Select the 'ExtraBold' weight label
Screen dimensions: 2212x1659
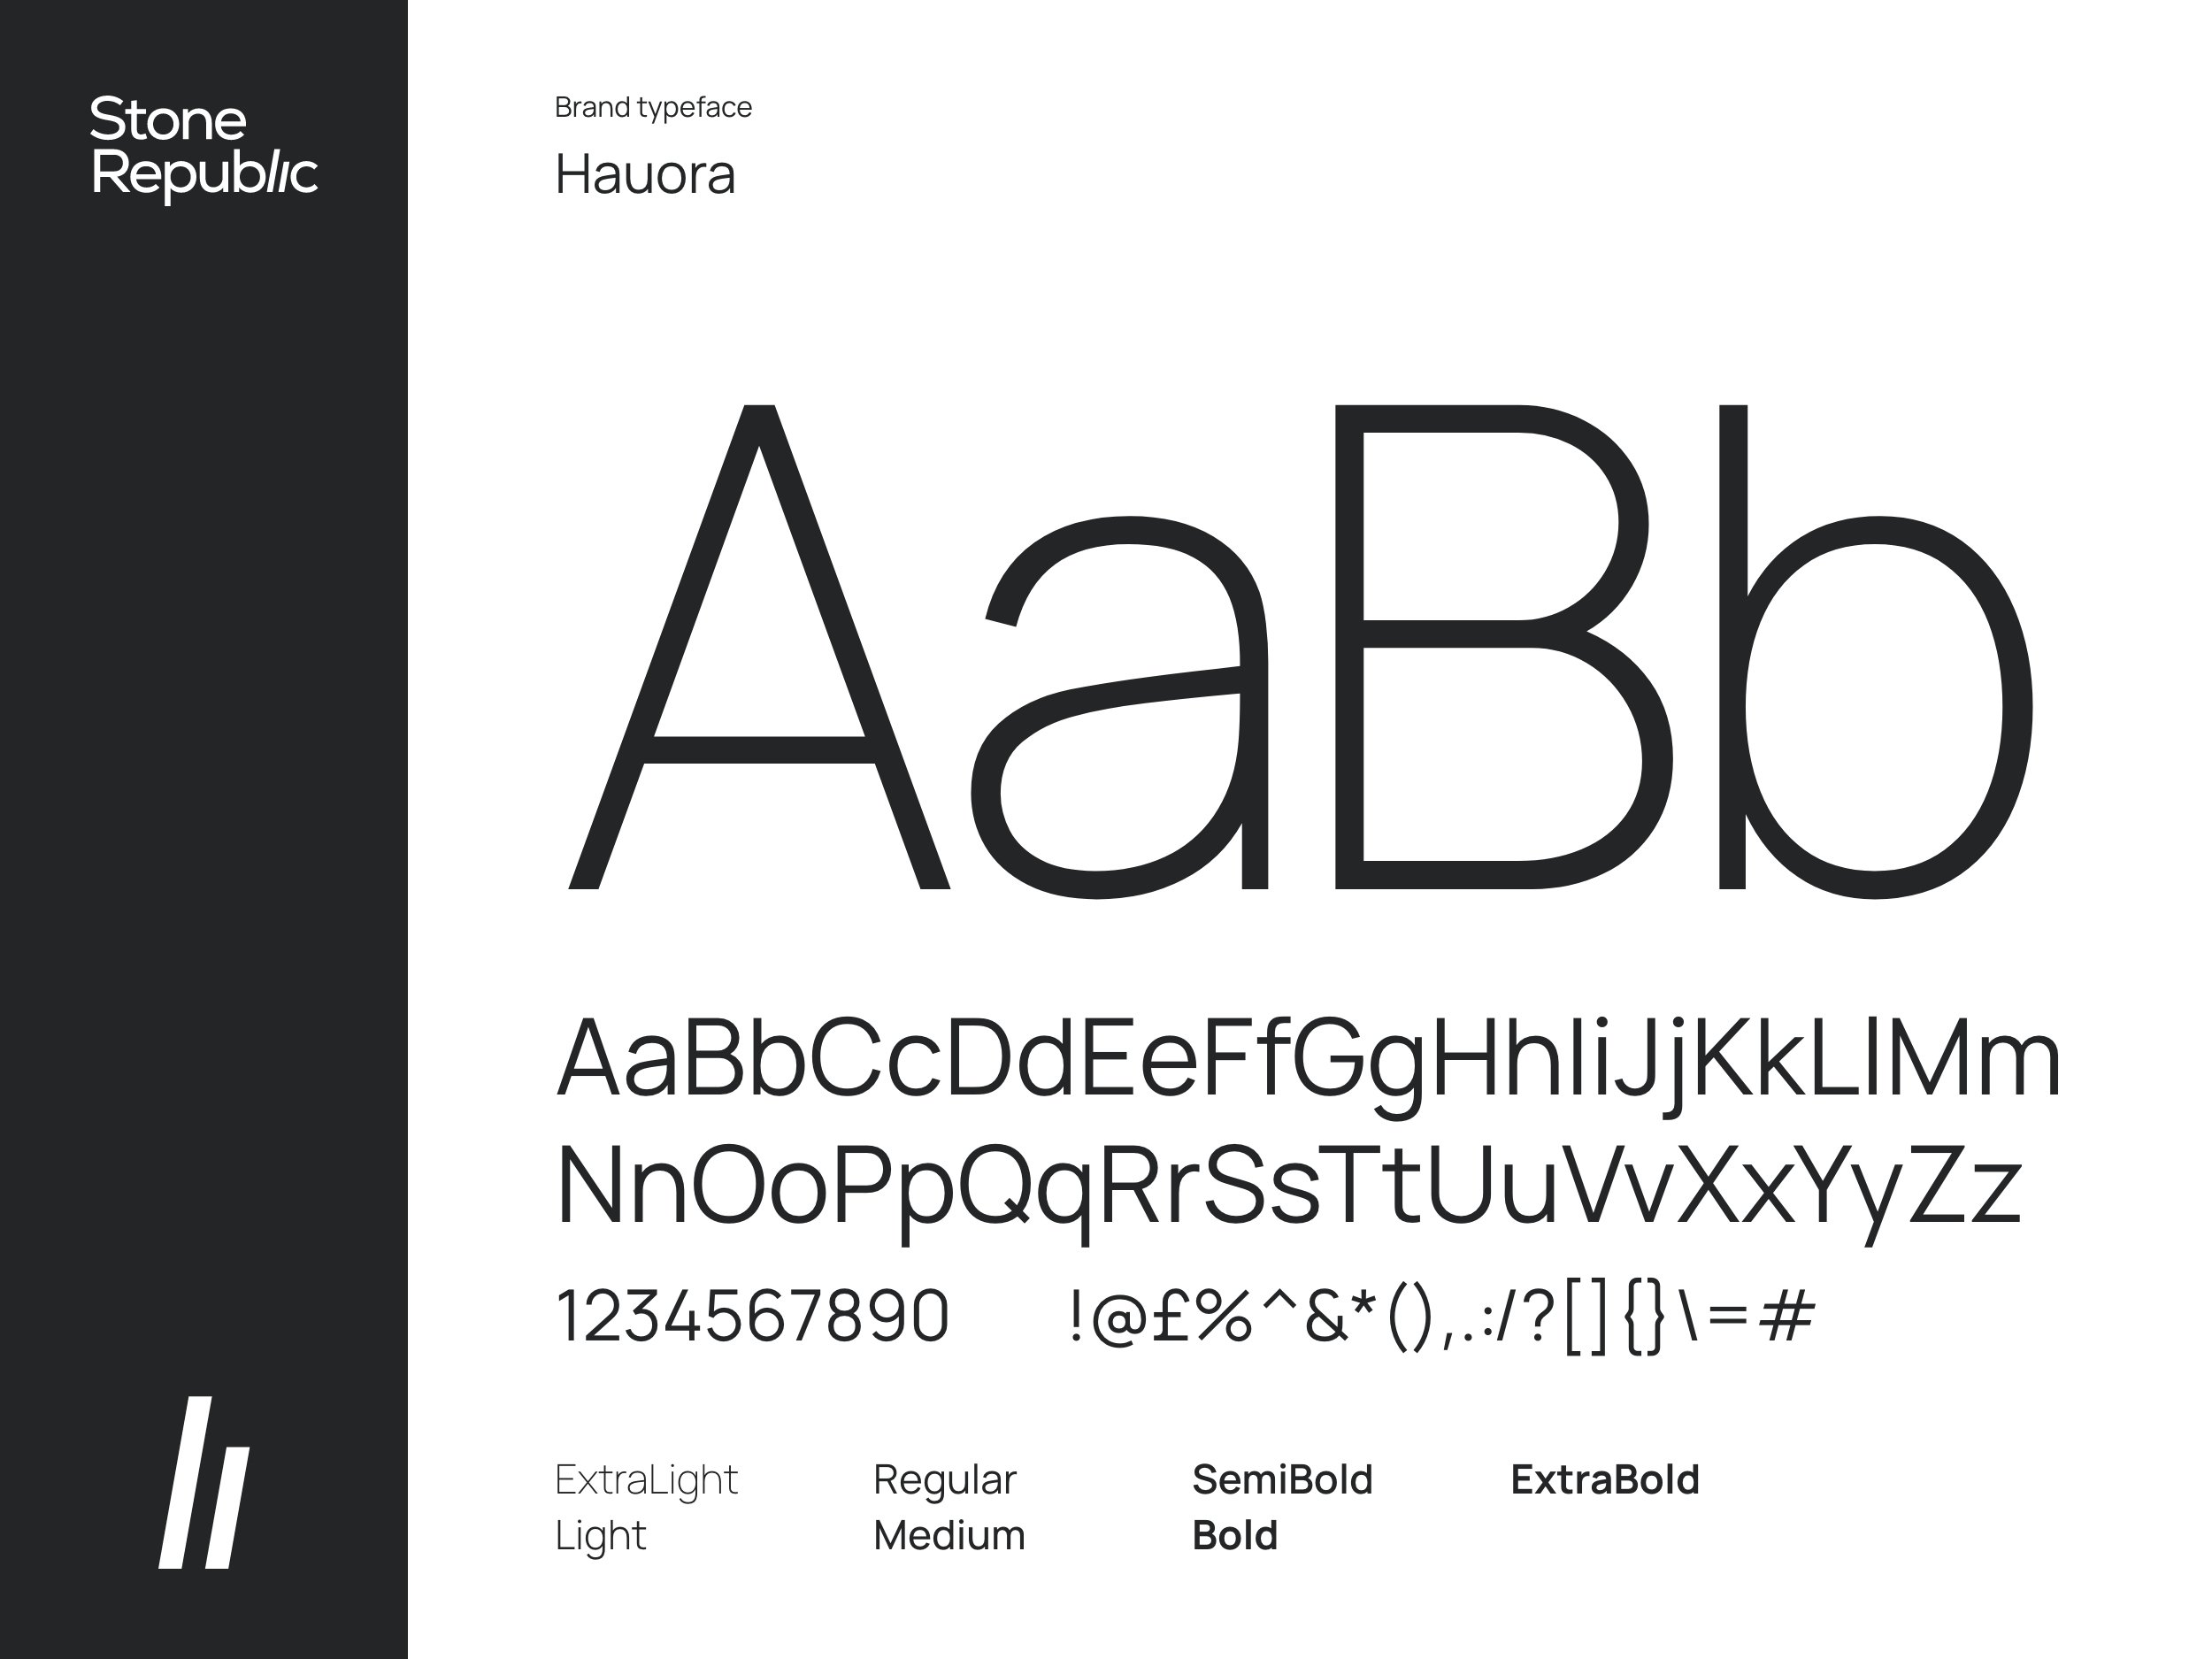[x=1604, y=1479]
